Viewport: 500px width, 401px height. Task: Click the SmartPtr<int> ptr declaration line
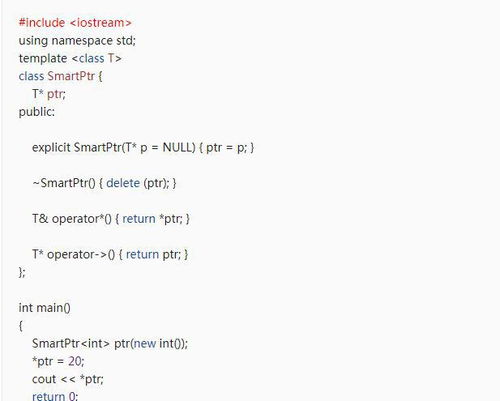110,344
